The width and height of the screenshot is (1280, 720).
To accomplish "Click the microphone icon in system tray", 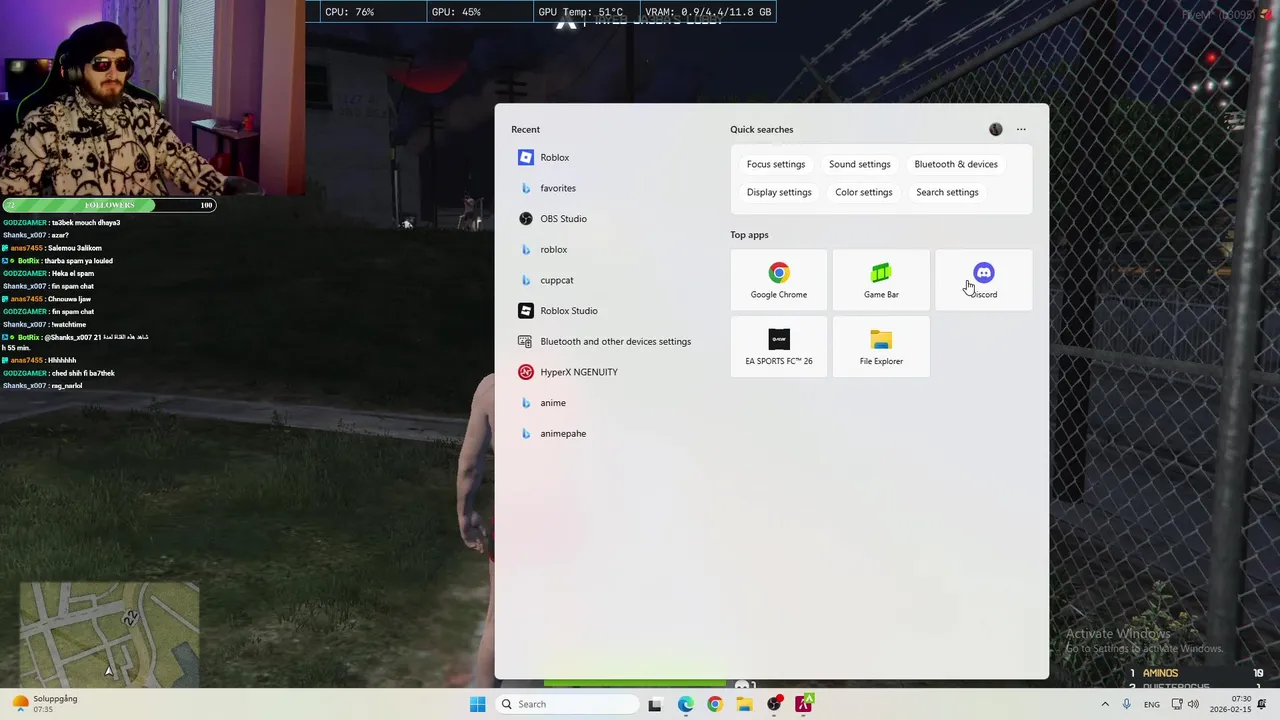I will pyautogui.click(x=1127, y=704).
